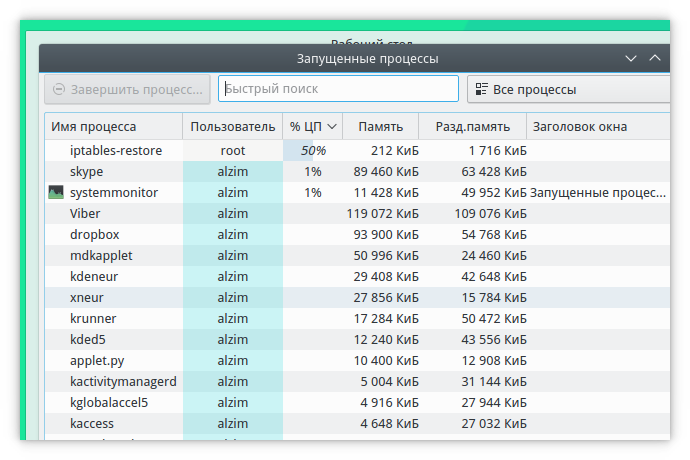The height and width of the screenshot is (460, 690).
Task: Click Viber's 119 072 КиБ memory value
Action: (382, 213)
